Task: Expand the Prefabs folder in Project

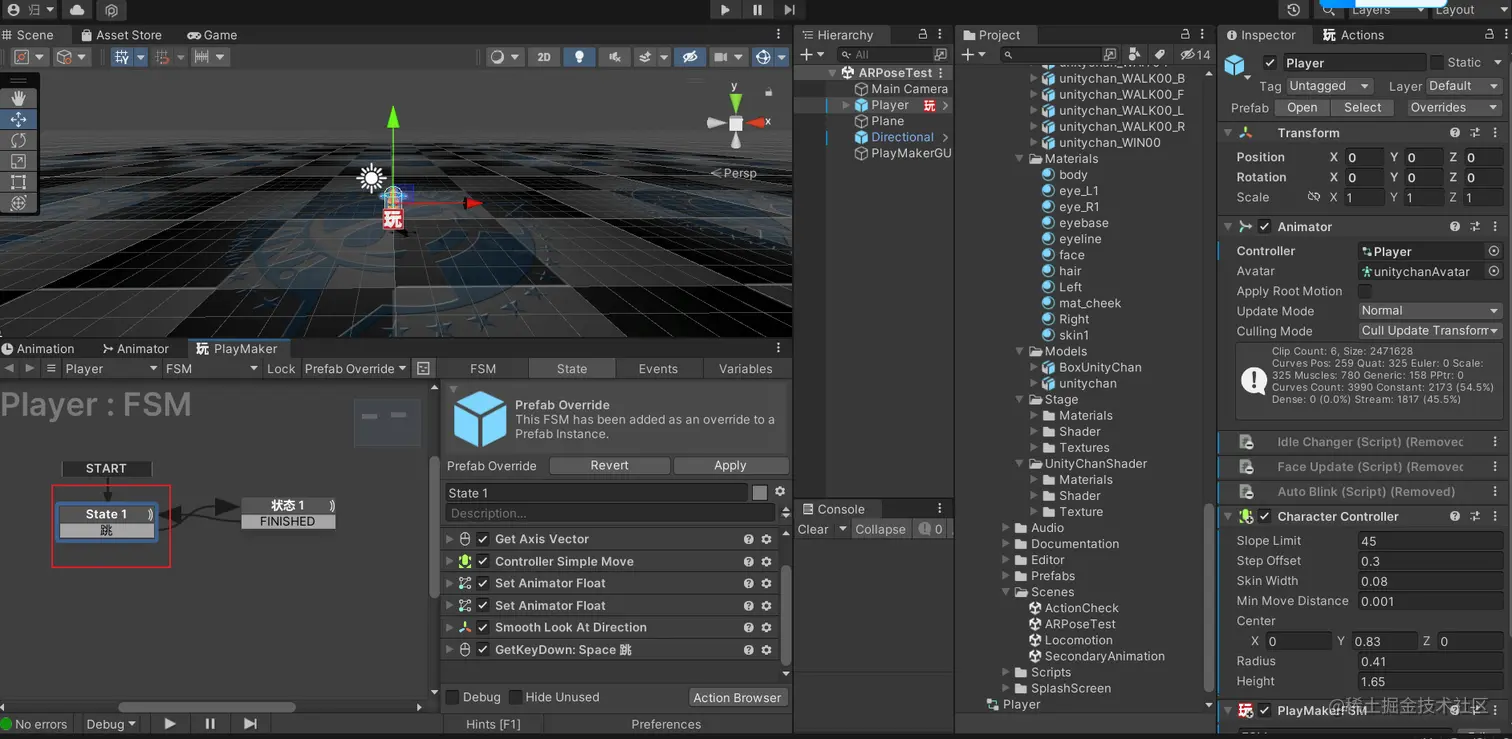Action: 1007,576
